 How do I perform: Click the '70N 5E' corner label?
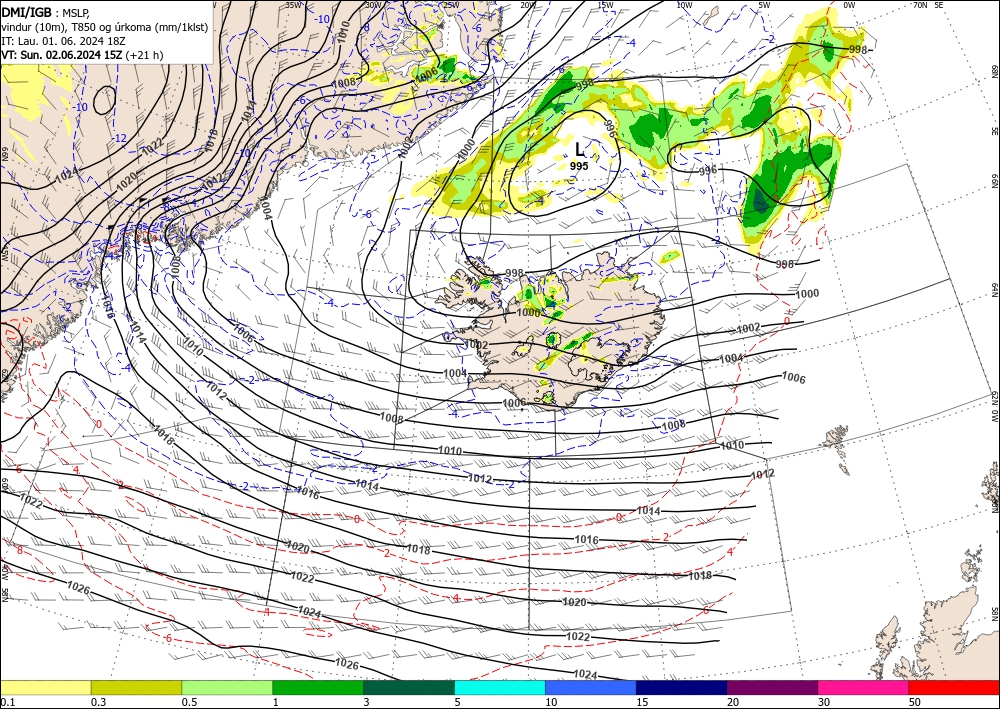[928, 5]
